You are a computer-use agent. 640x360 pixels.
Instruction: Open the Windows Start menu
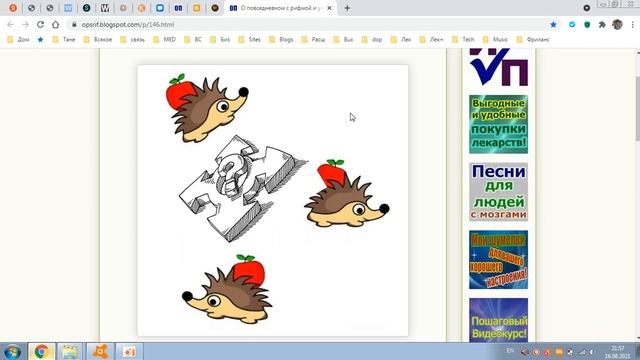tap(13, 351)
